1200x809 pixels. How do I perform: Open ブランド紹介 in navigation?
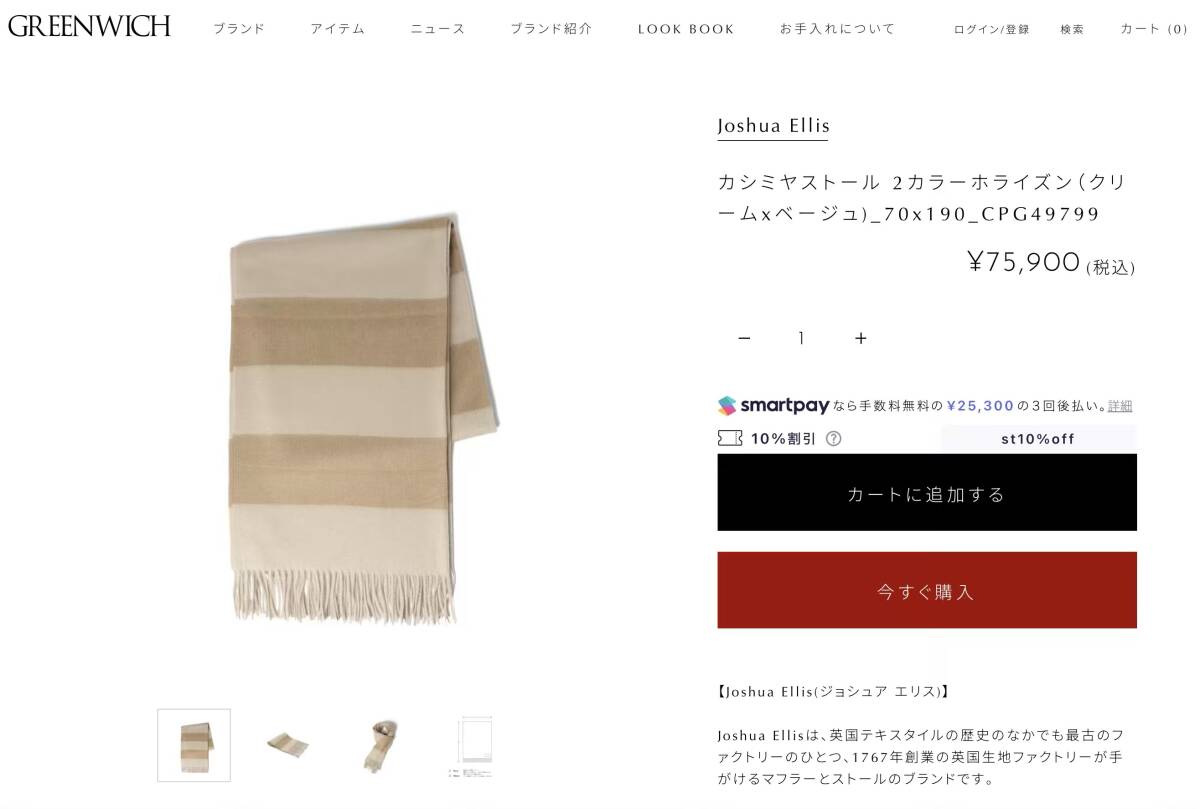tap(551, 29)
